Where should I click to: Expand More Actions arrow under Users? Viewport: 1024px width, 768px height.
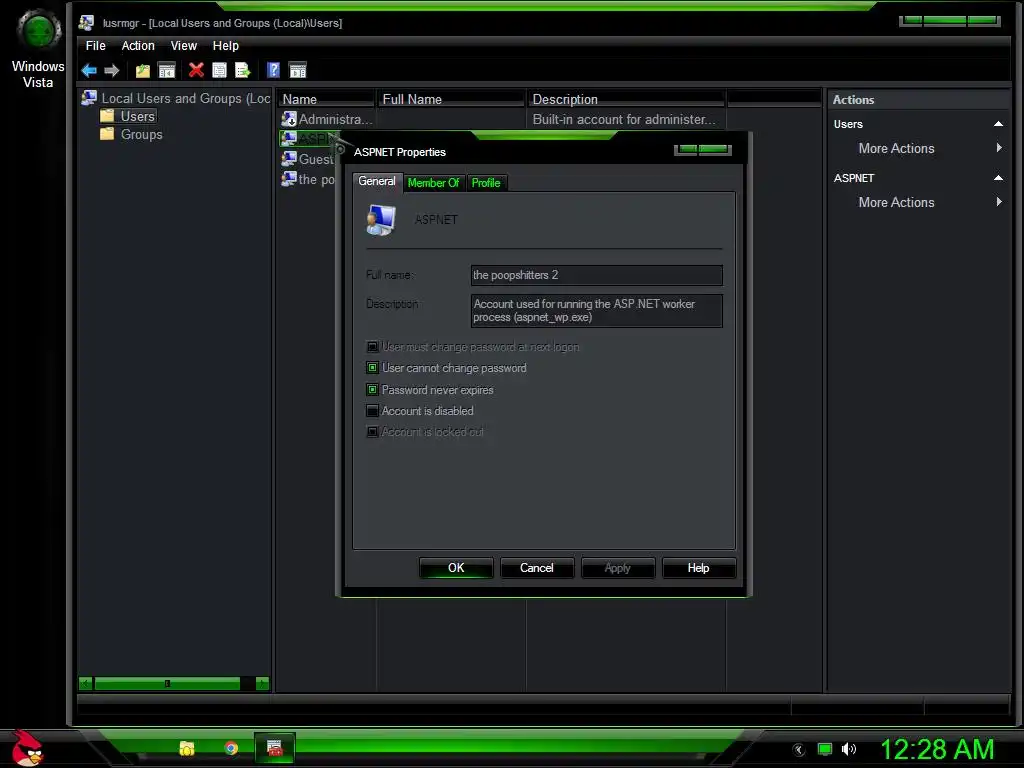coord(999,148)
